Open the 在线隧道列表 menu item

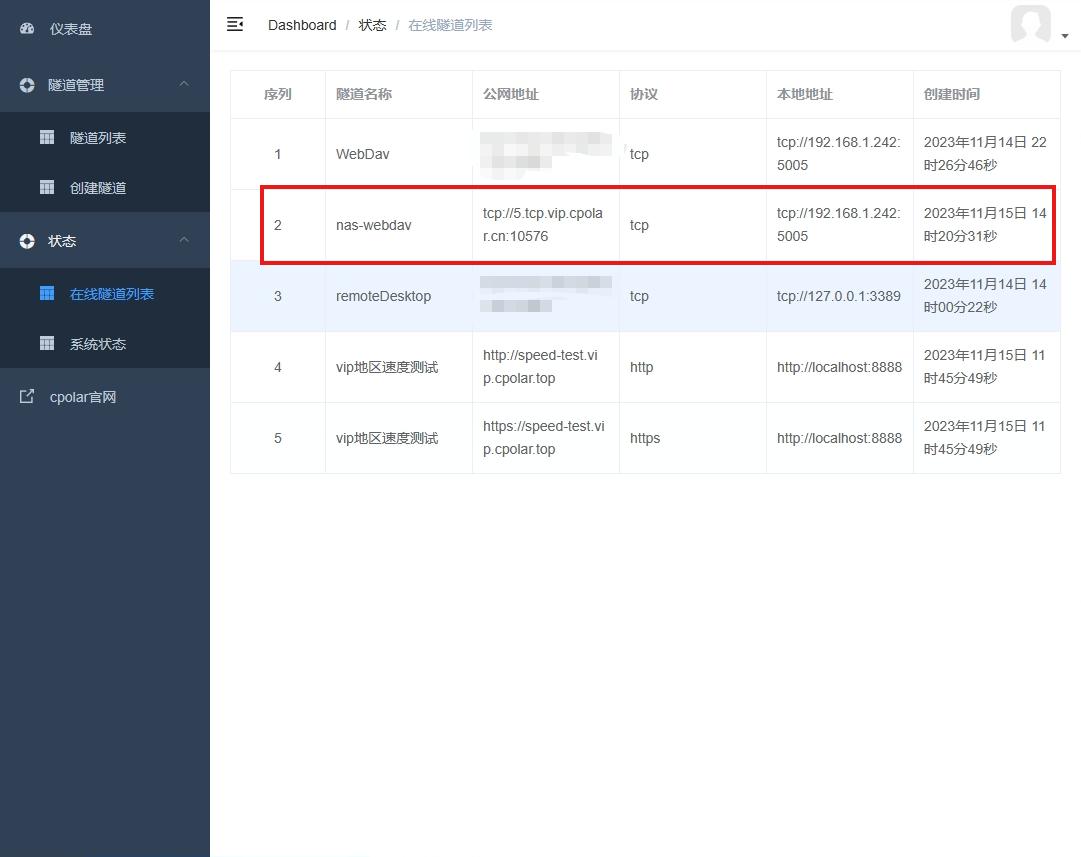[x=105, y=294]
